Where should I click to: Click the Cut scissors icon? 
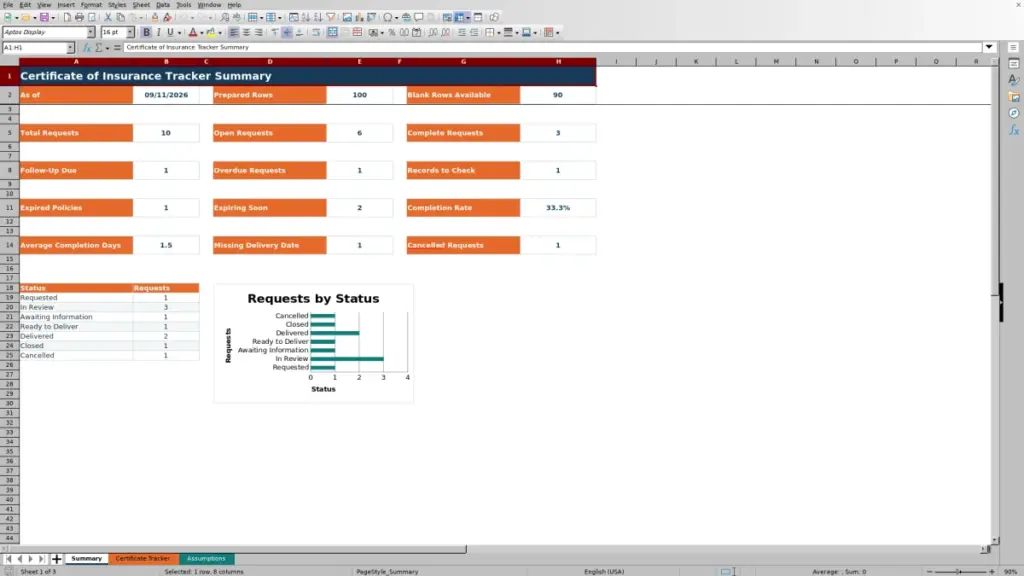[108, 17]
